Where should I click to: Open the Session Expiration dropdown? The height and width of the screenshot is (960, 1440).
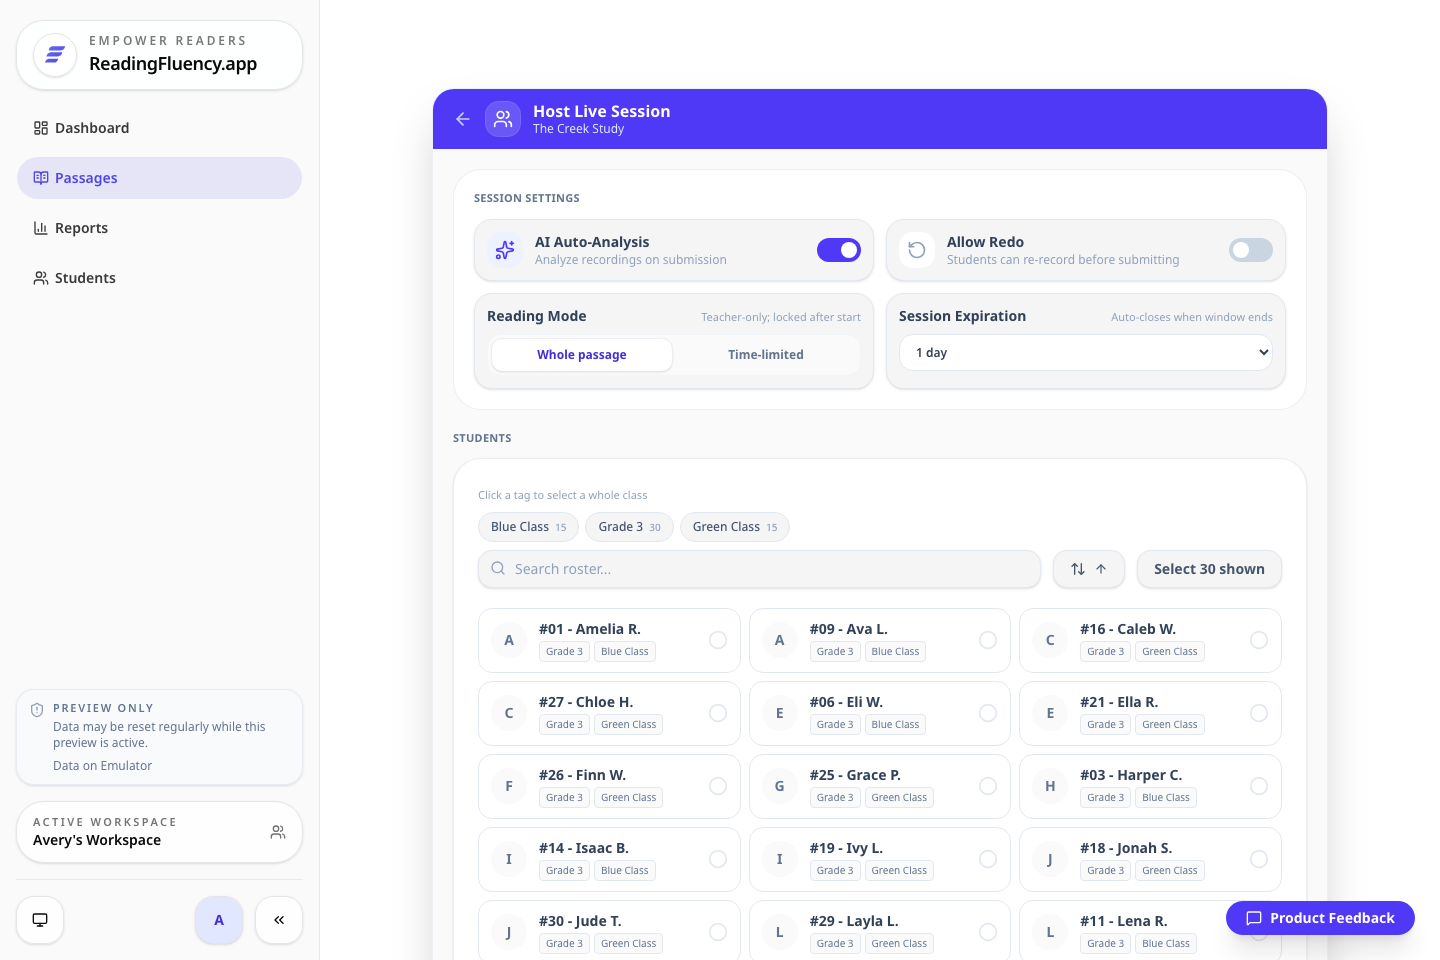1086,353
